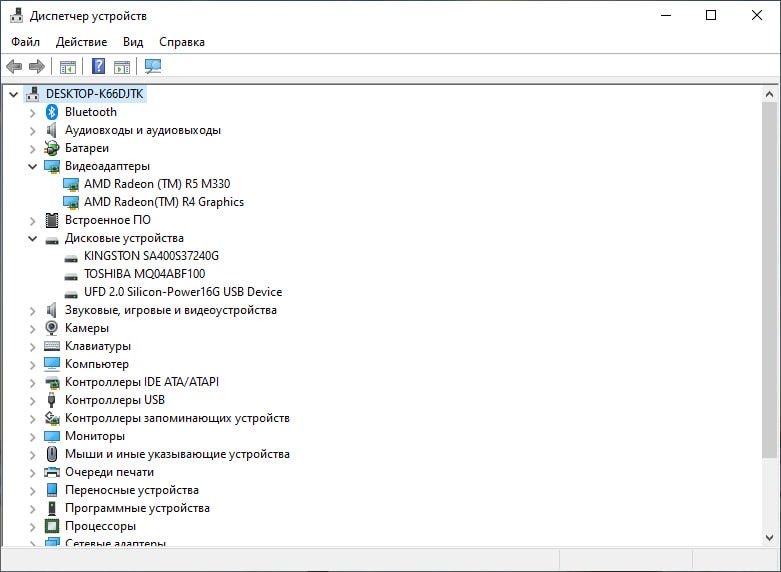Click the blue Help question-mark toolbar icon

click(99, 66)
